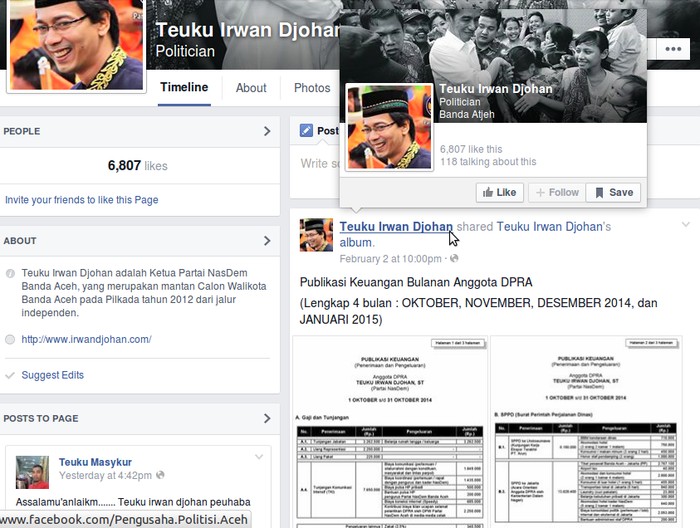Viewport: 700px width, 528px height.
Task: Open the shared album link
Action: pos(356,242)
